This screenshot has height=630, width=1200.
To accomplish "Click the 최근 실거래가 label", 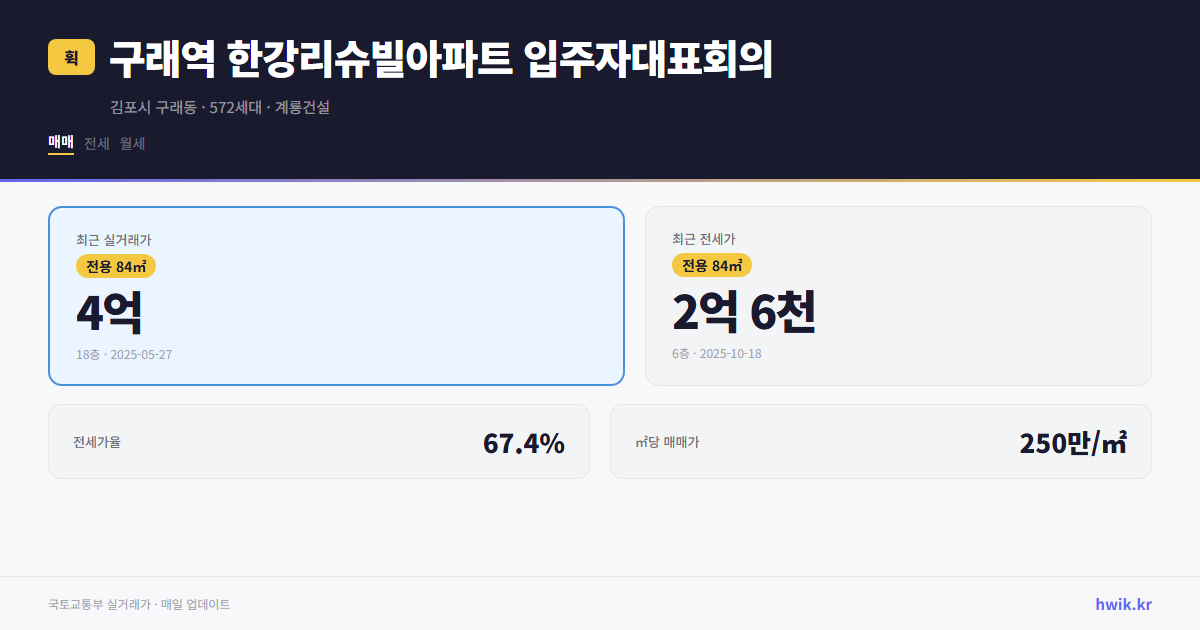I will coord(112,240).
